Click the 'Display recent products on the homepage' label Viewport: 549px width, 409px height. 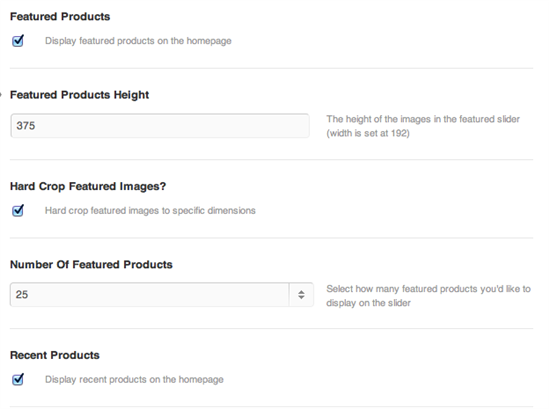click(x=134, y=380)
